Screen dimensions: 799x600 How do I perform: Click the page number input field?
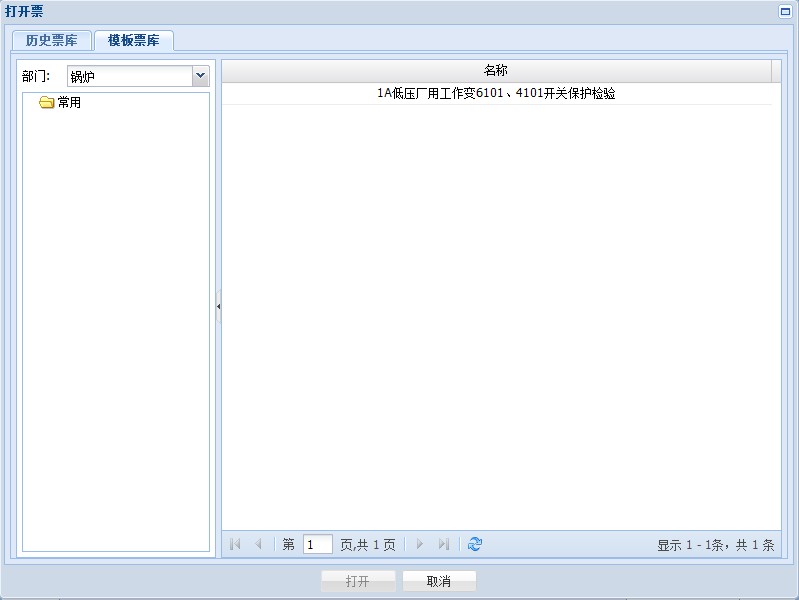(317, 545)
